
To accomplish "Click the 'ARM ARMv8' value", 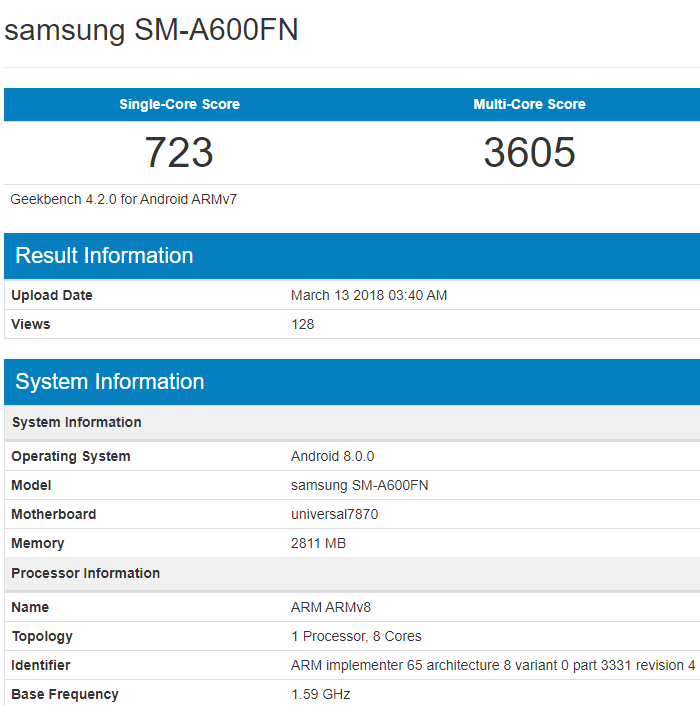I will pos(331,607).
